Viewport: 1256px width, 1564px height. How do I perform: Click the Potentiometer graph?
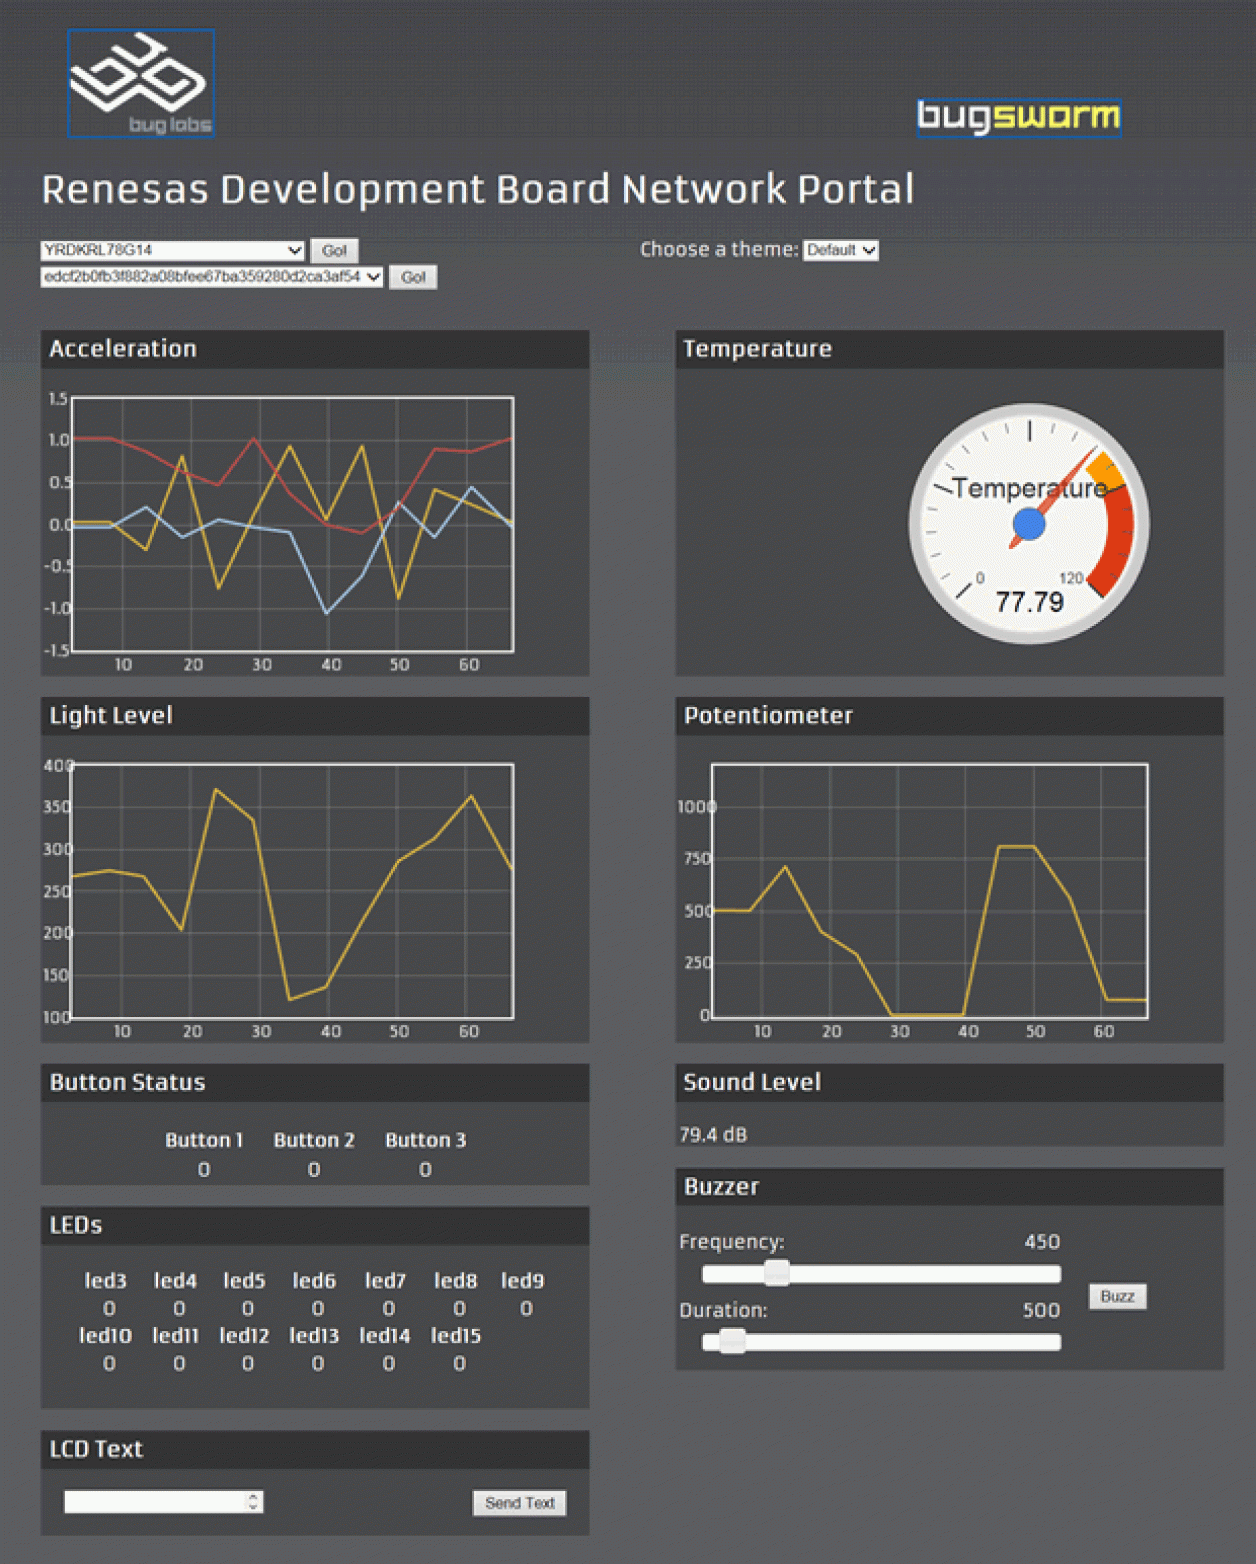[x=930, y=890]
